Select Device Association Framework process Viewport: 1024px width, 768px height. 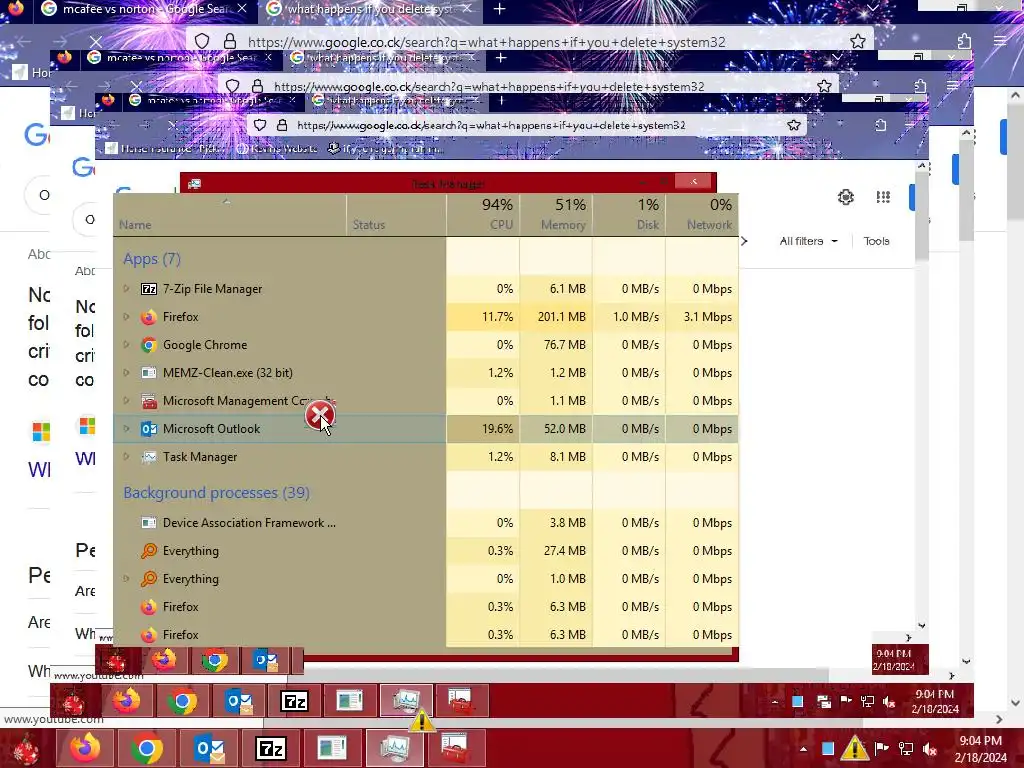[426, 522]
